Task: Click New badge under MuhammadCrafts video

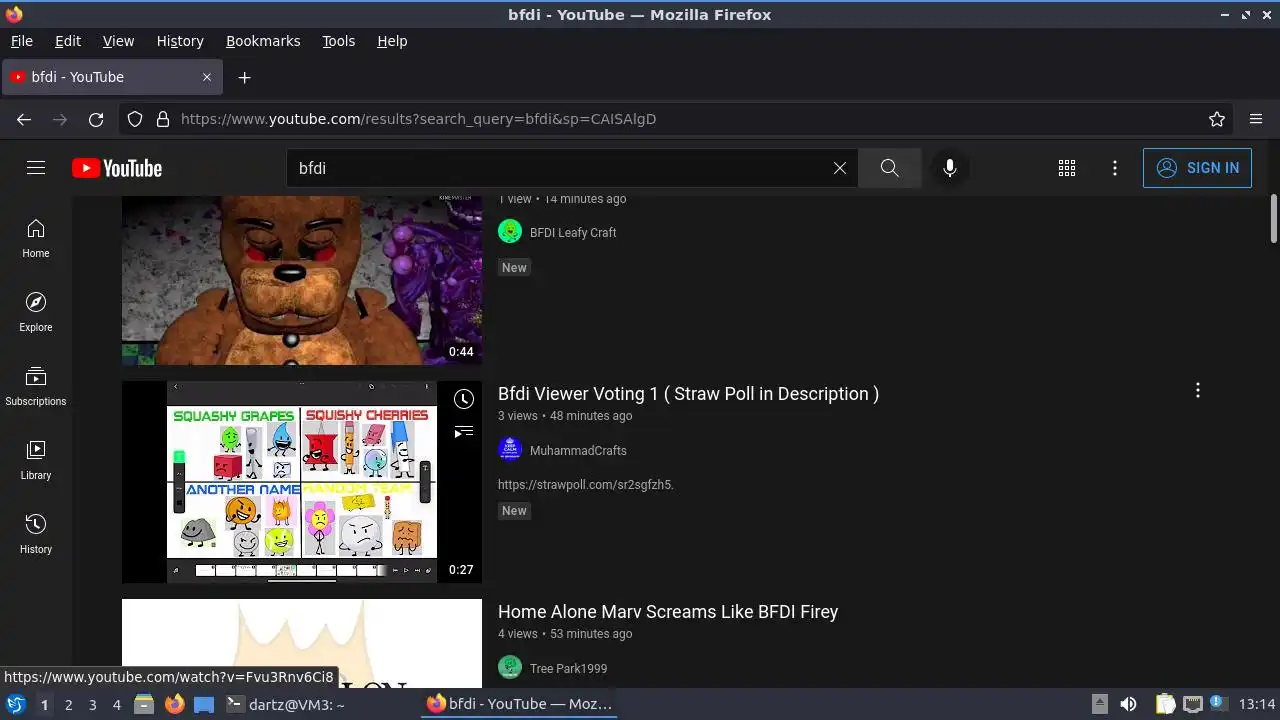Action: click(x=514, y=511)
